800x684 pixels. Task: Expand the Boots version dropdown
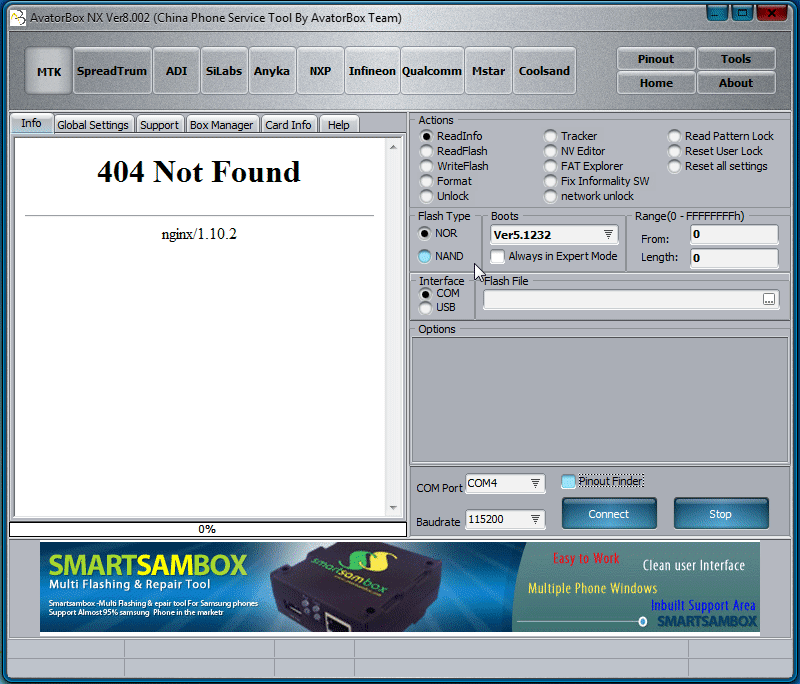point(608,235)
